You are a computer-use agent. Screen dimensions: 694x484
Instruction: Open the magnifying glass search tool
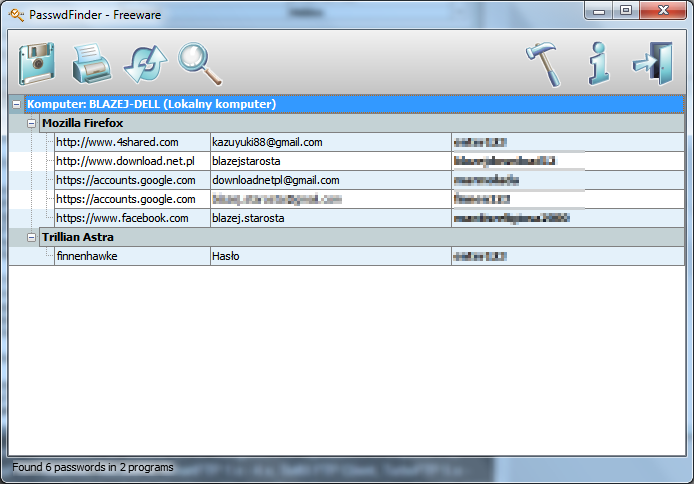(x=200, y=64)
